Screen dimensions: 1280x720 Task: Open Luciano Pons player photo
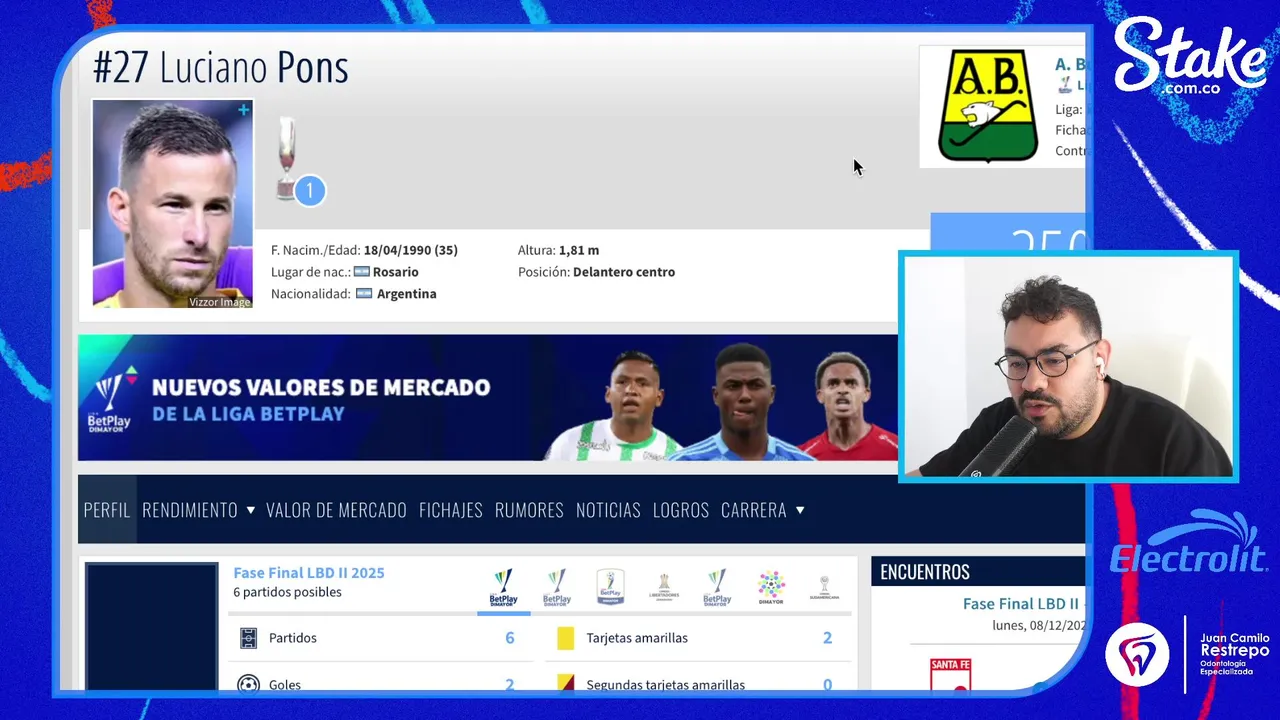(x=173, y=203)
